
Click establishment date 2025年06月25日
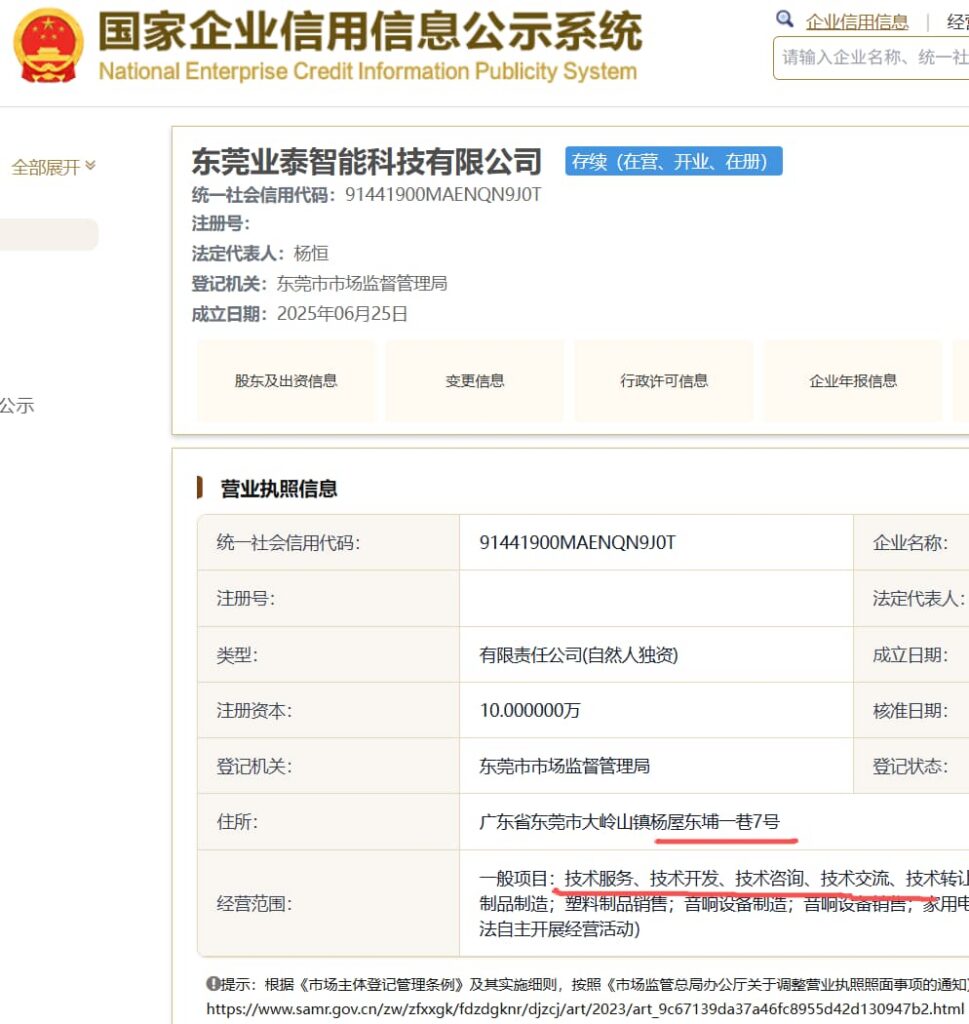click(342, 313)
